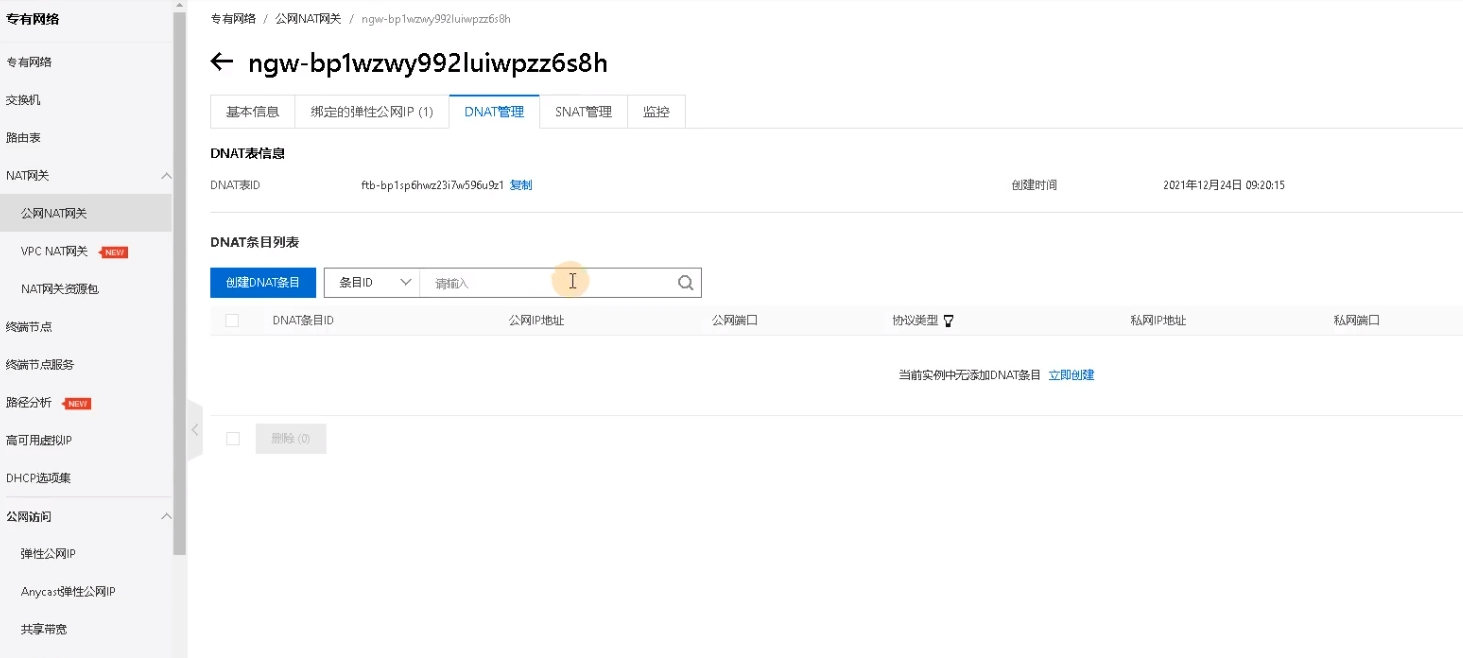Select VPC NAT网关 in the sidebar
The width and height of the screenshot is (1463, 658).
60,251
